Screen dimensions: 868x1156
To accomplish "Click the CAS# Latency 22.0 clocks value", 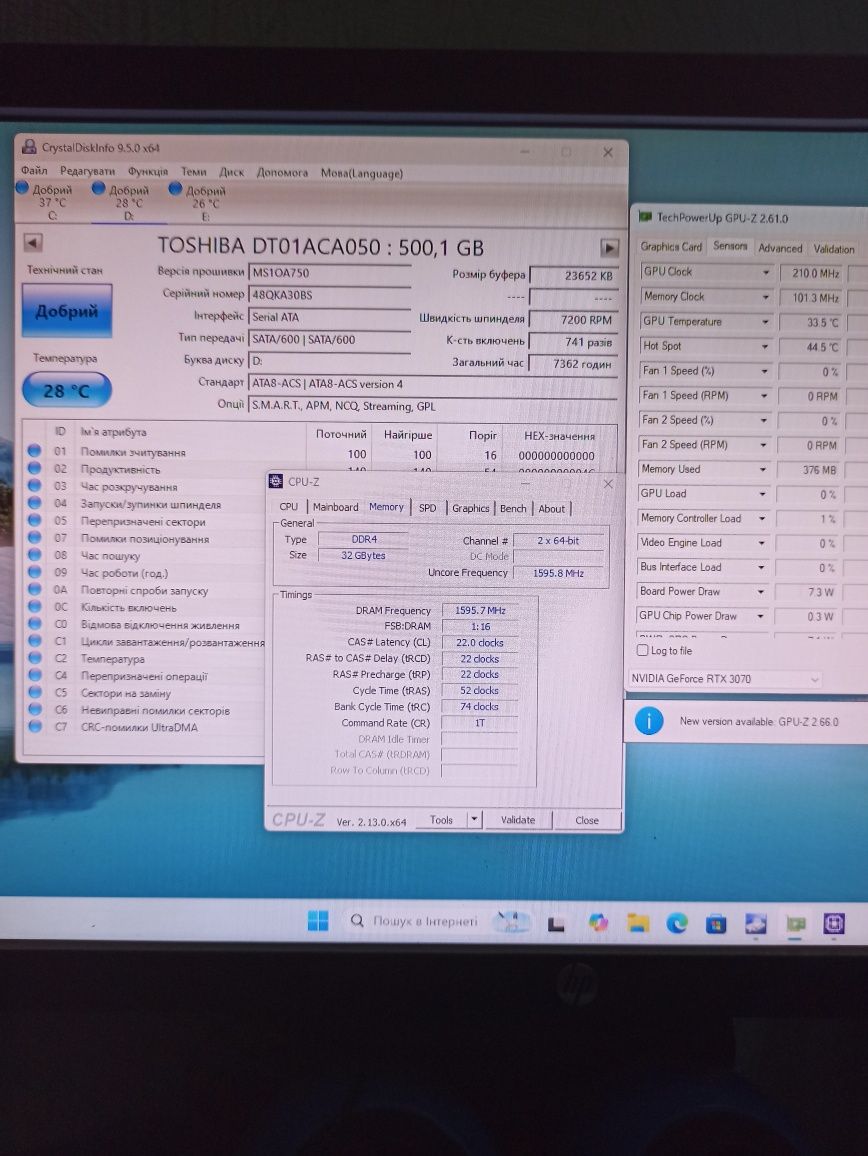I will 479,642.
